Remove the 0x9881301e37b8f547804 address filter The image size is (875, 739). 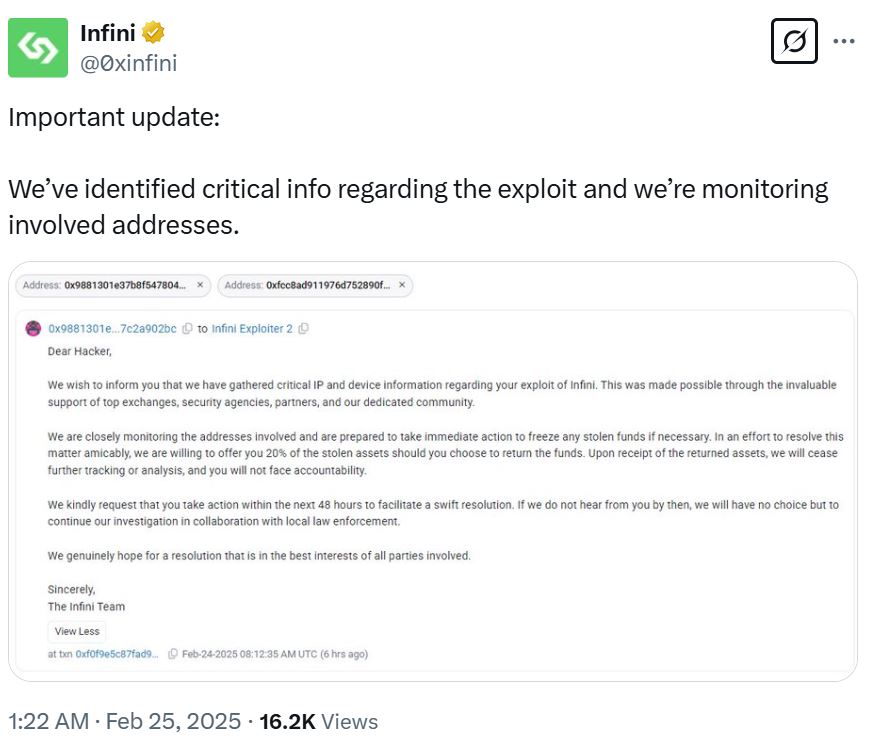click(200, 285)
